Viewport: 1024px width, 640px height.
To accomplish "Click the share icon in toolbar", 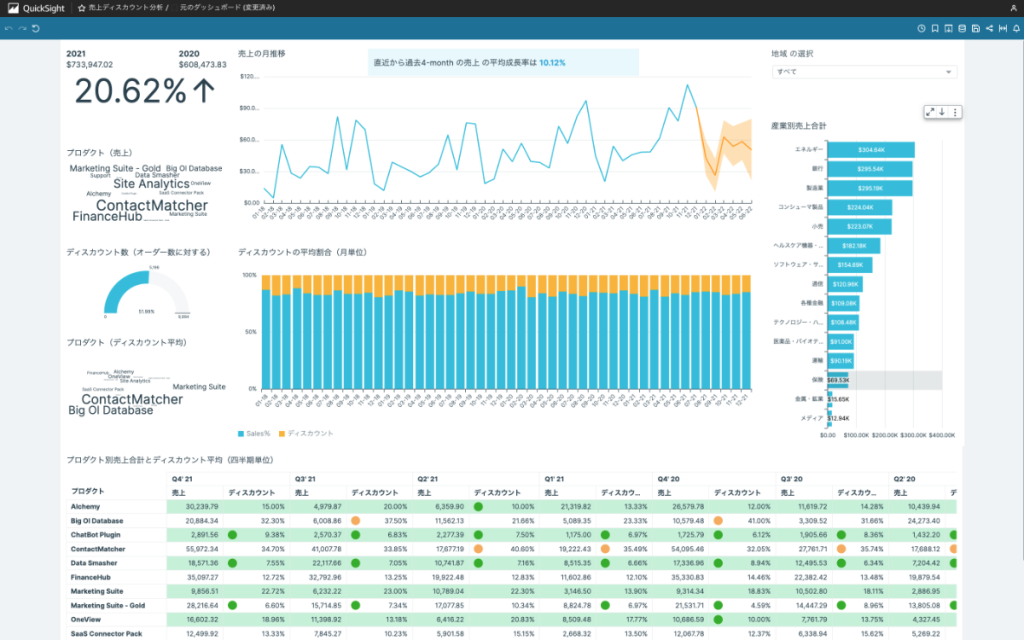I will click(x=989, y=29).
